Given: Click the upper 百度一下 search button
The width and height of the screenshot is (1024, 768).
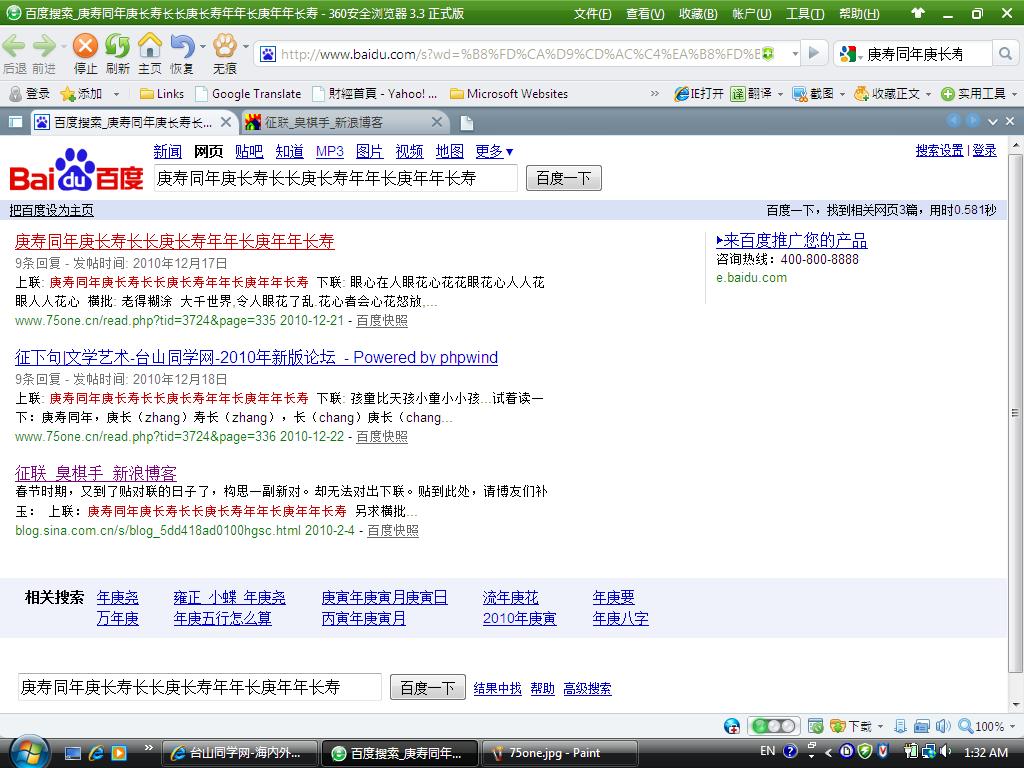Looking at the screenshot, I should pyautogui.click(x=564, y=178).
